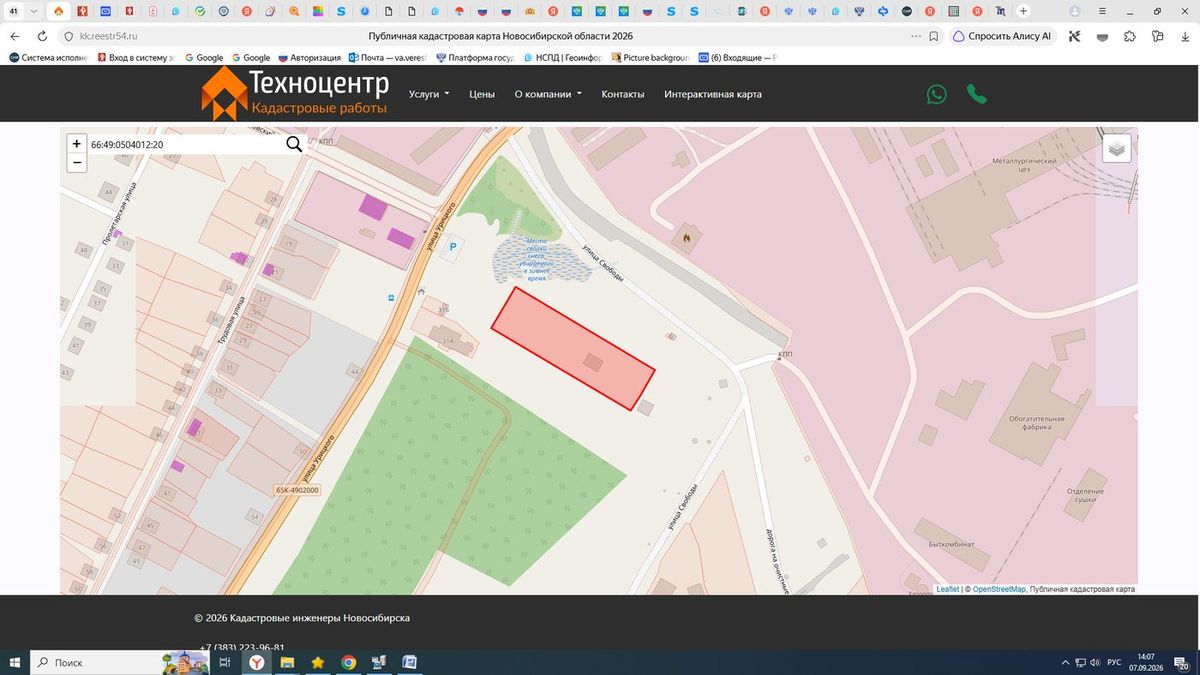Viewport: 1200px width, 675px height.
Task: Switch keyboard language РУС indicator
Action: tap(1113, 662)
